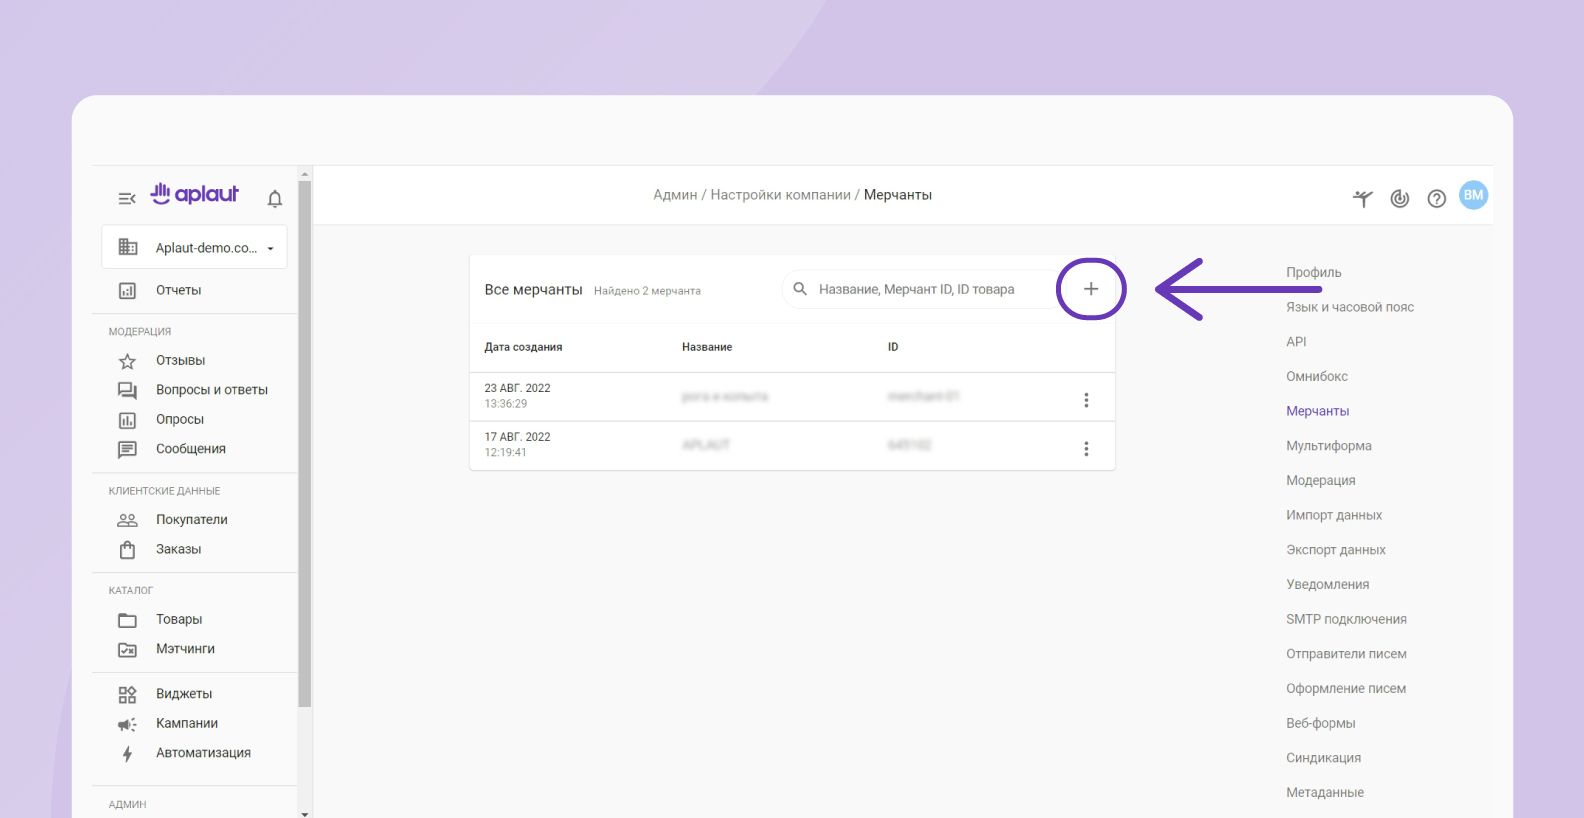Click the aplaut logo
The height and width of the screenshot is (818, 1584).
(195, 194)
